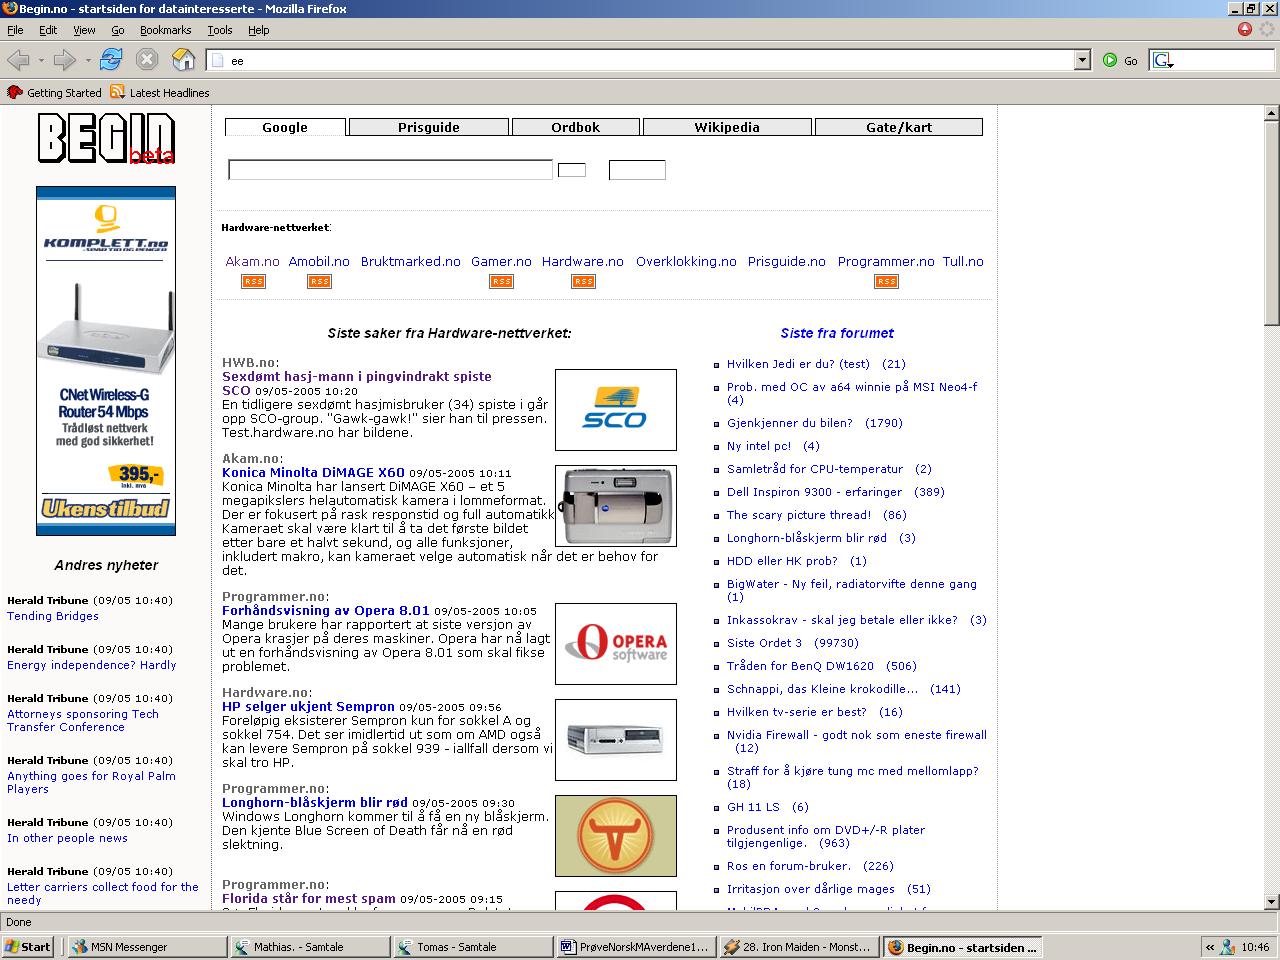Open the Start menu
1280x960 pixels.
(x=28, y=946)
